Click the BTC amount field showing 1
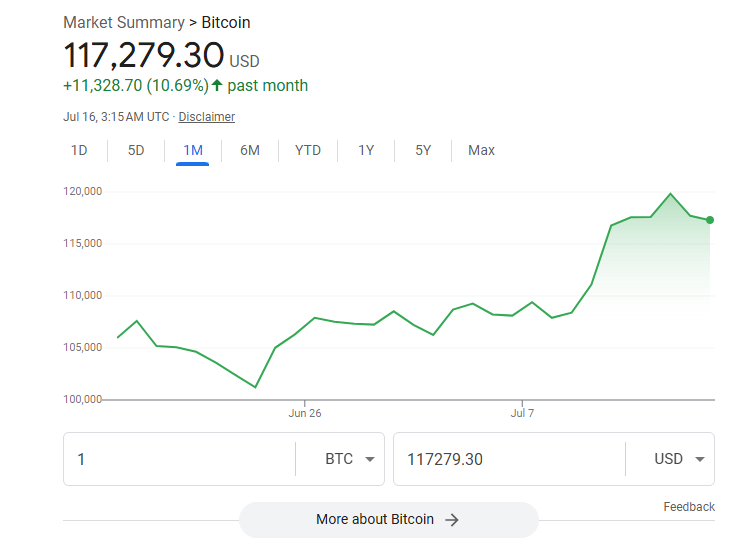This screenshot has width=750, height=549. point(179,459)
